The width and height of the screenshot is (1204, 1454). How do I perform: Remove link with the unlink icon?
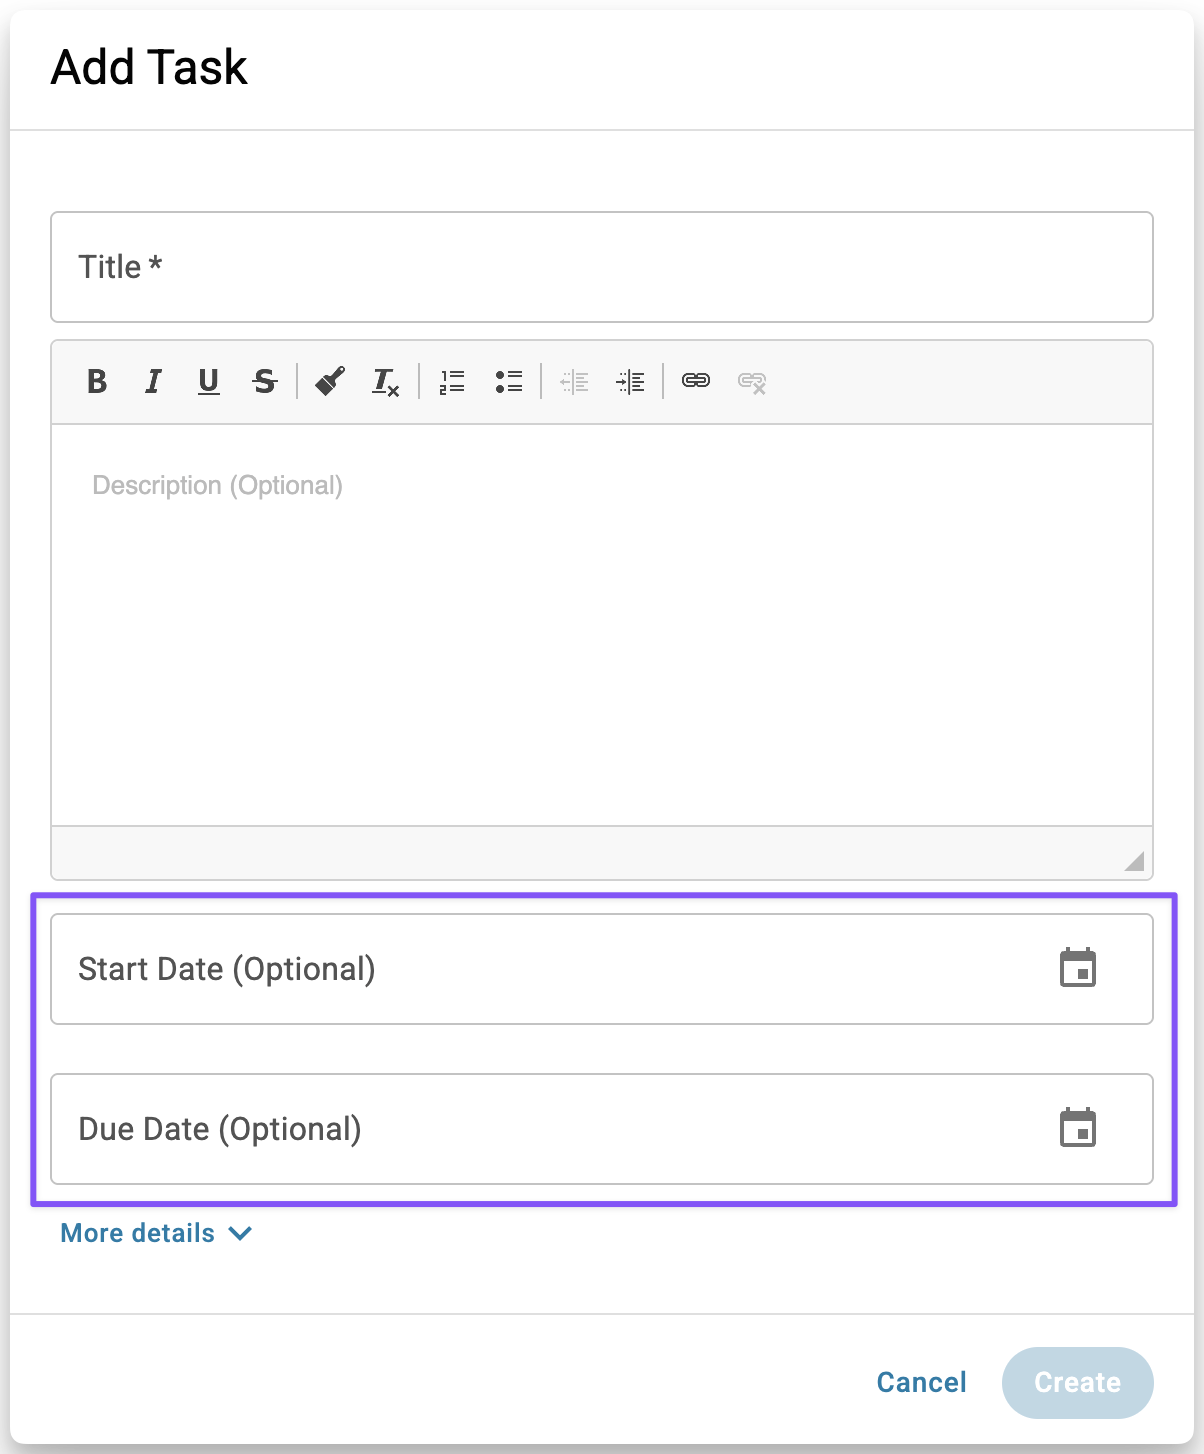752,381
